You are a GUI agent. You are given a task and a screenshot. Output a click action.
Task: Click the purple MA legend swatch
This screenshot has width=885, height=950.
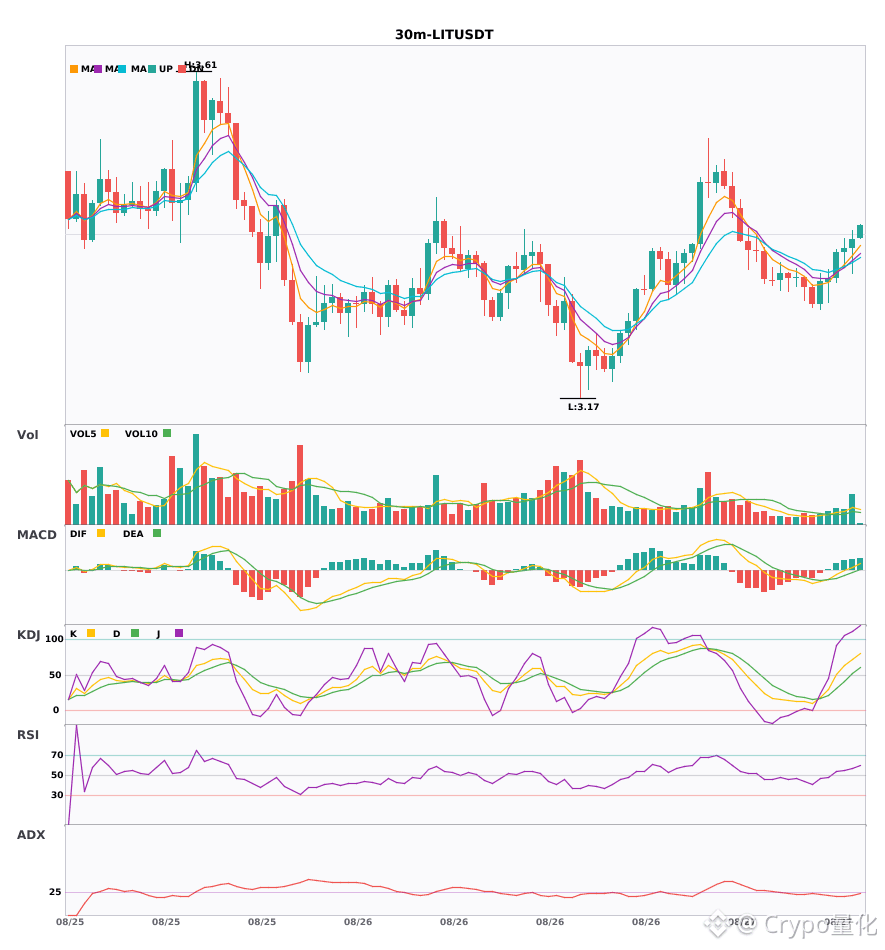tap(98, 69)
